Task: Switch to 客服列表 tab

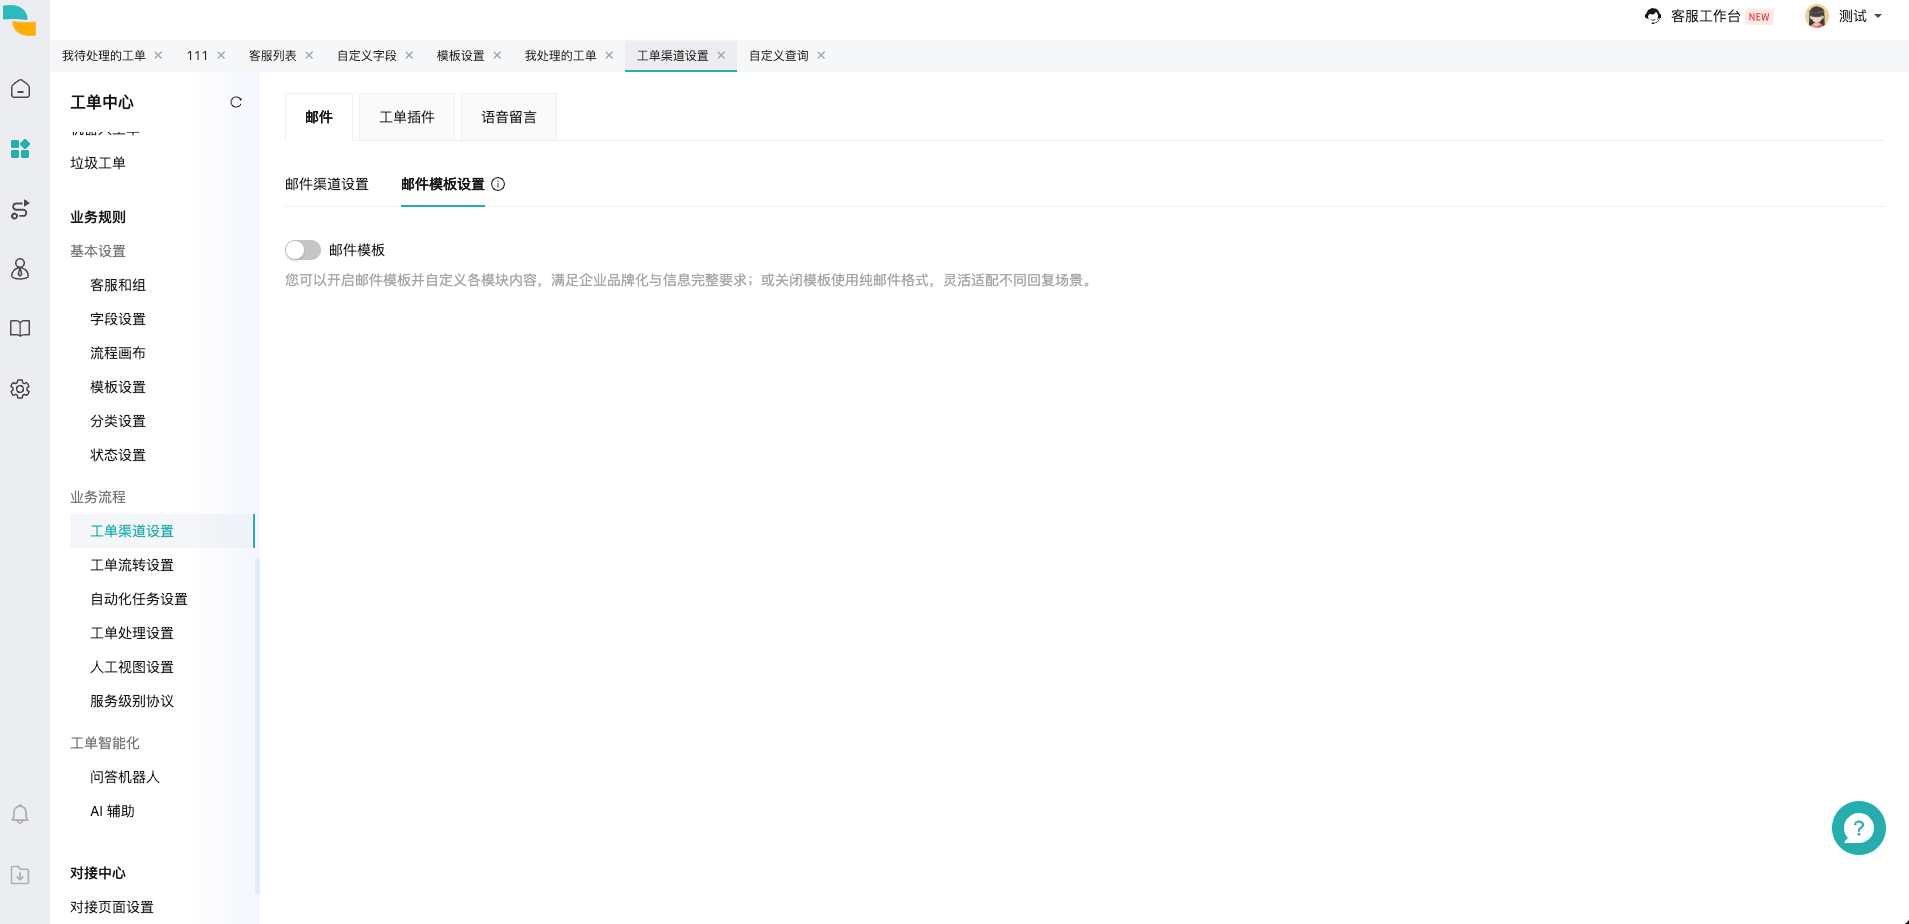Action: pyautogui.click(x=273, y=55)
